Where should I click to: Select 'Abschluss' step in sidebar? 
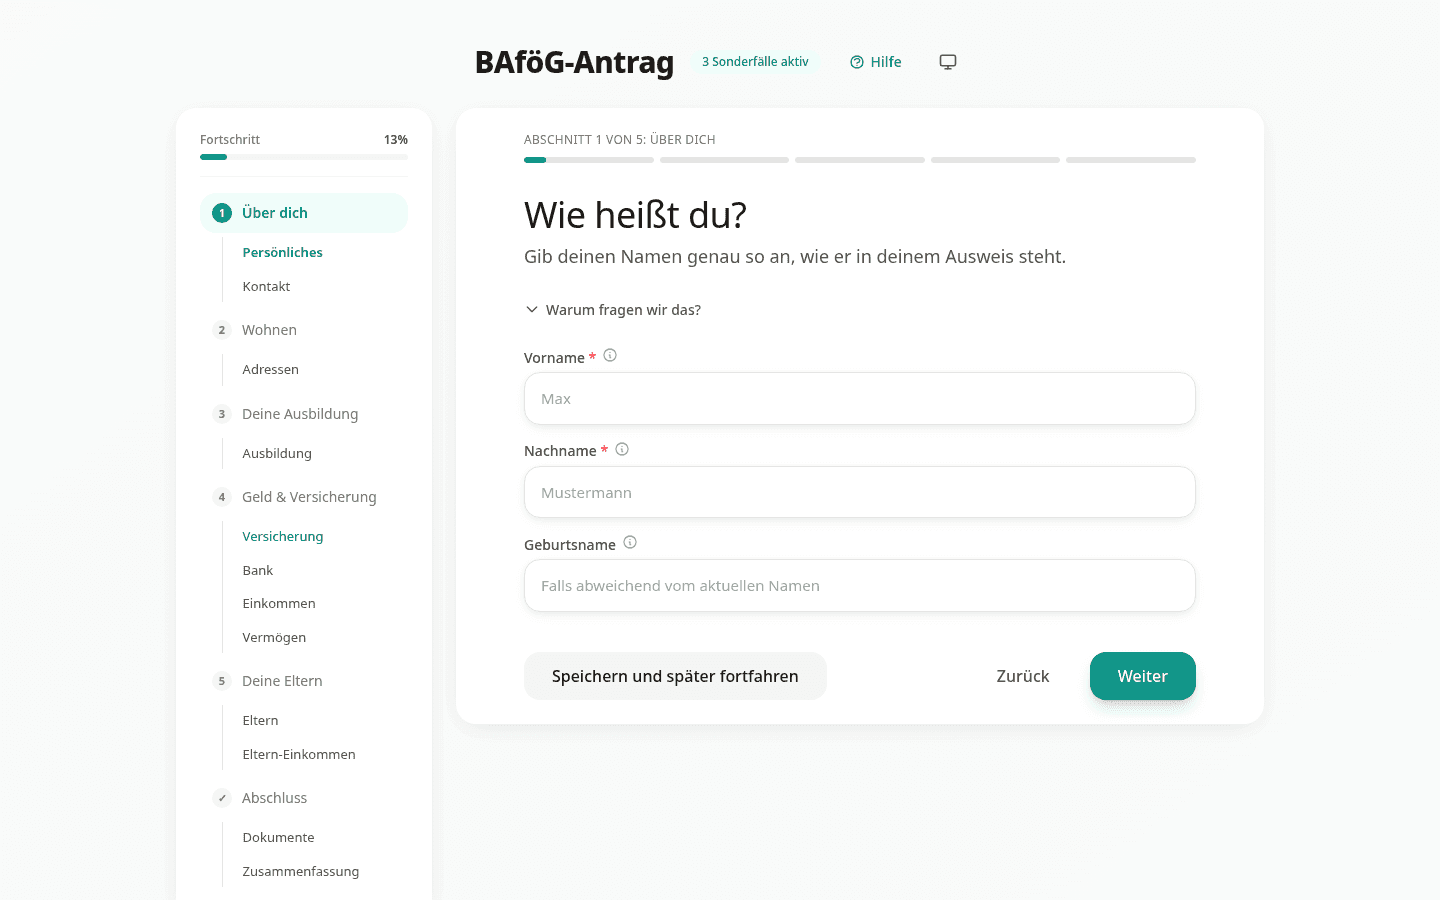point(304,798)
